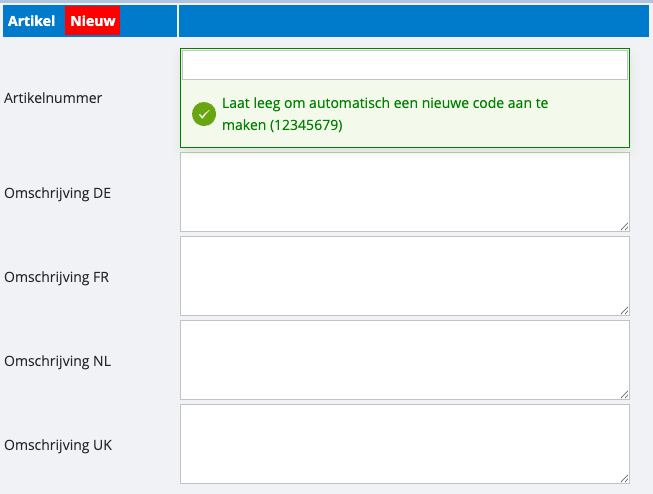
Task: Click inside the Omschrijving DE text area
Action: pyautogui.click(x=404, y=192)
